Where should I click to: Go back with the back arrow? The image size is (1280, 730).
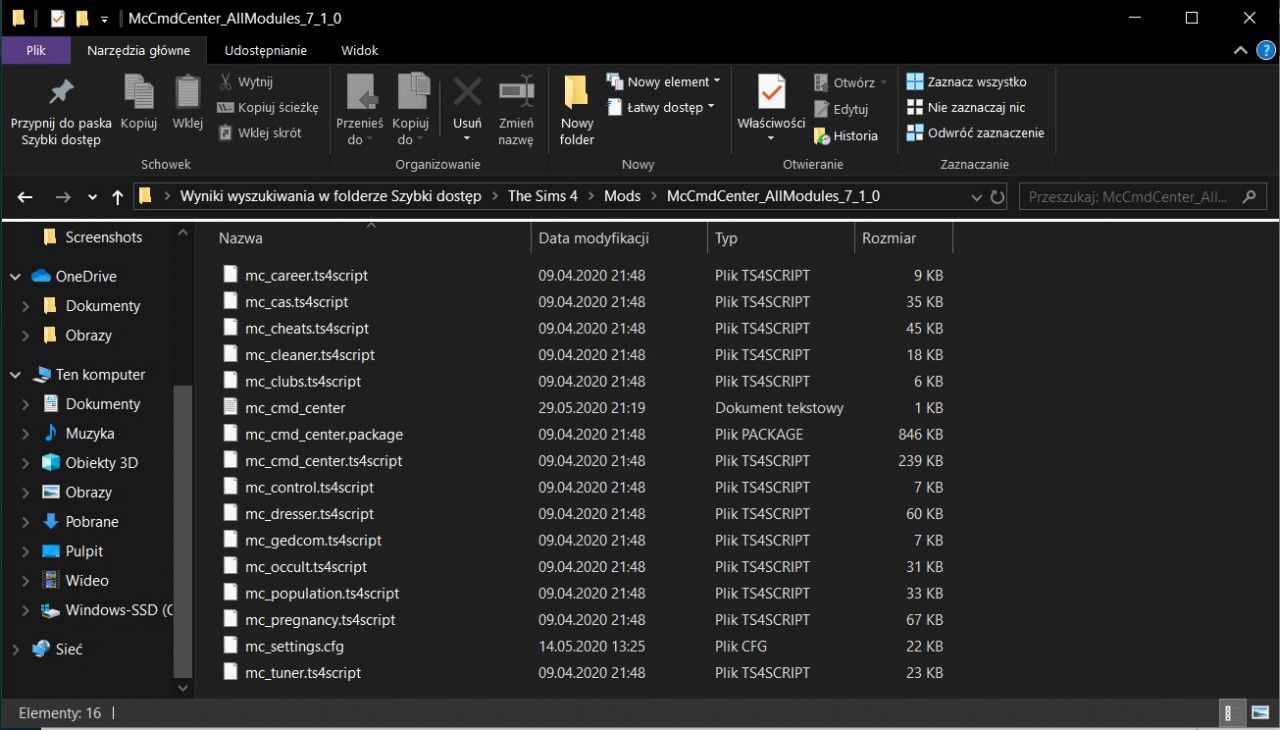[x=25, y=197]
